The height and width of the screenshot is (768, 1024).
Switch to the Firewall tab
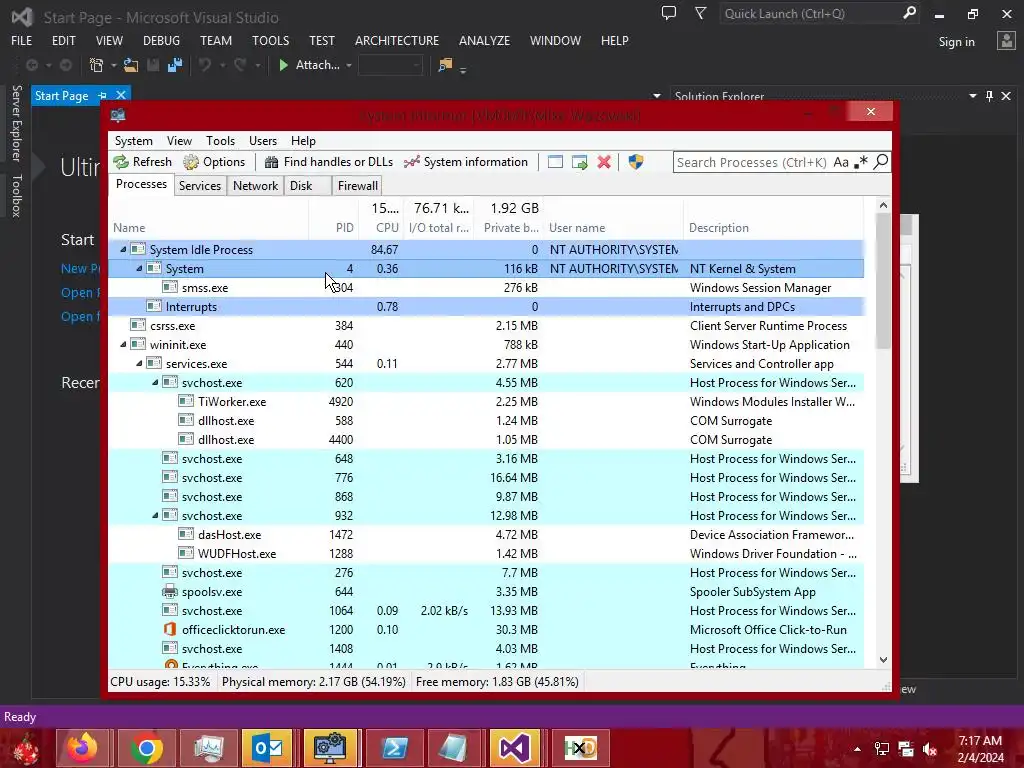click(357, 185)
